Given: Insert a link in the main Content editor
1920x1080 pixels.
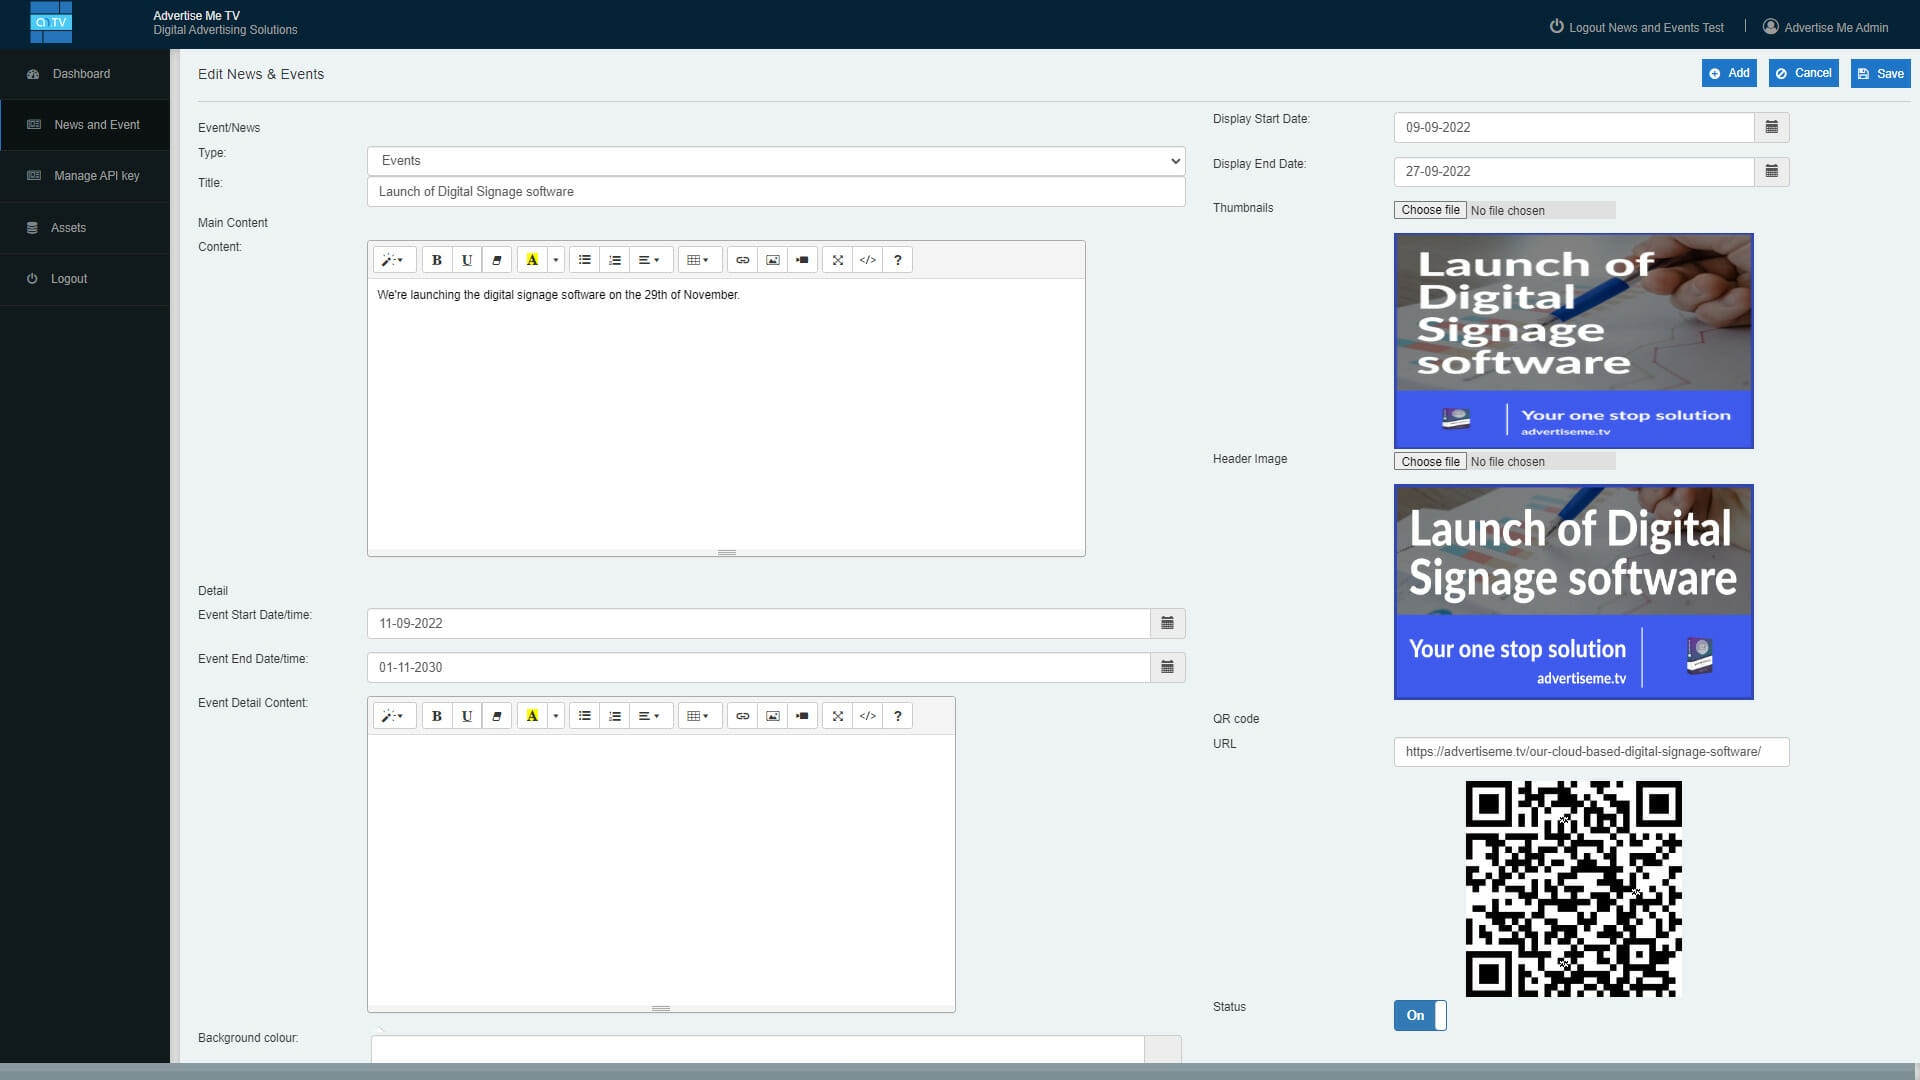Looking at the screenshot, I should tap(742, 260).
